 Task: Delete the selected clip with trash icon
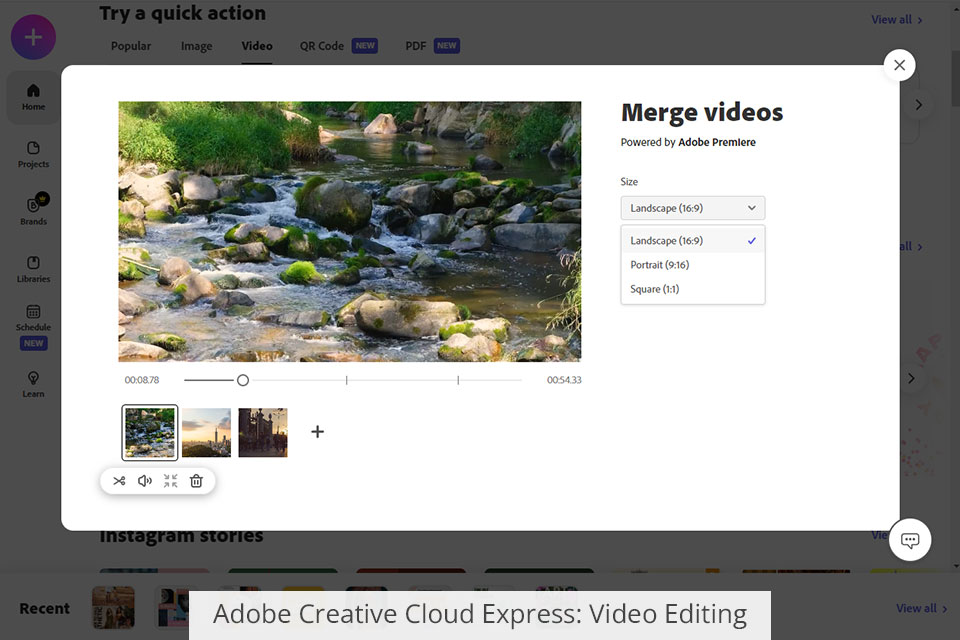pos(196,481)
